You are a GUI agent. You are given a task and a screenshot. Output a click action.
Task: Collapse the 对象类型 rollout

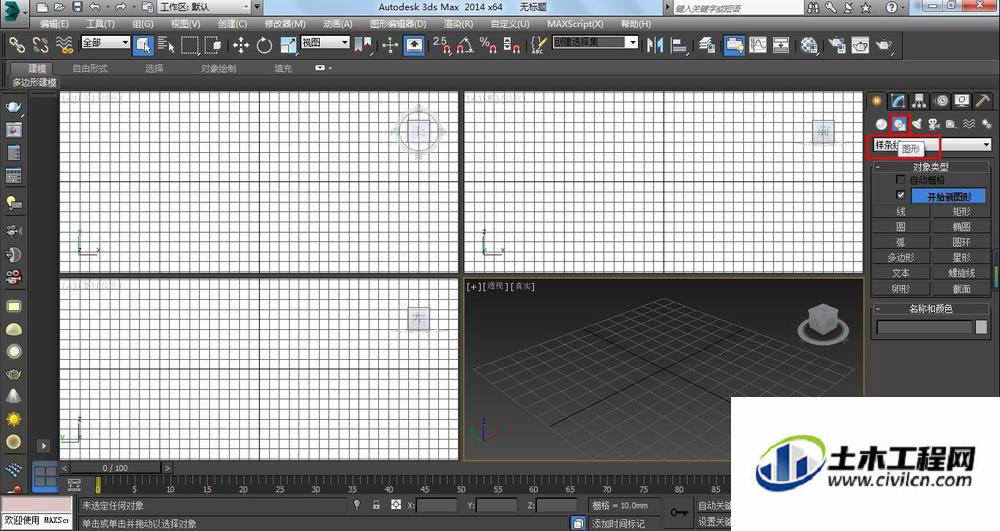[x=930, y=166]
